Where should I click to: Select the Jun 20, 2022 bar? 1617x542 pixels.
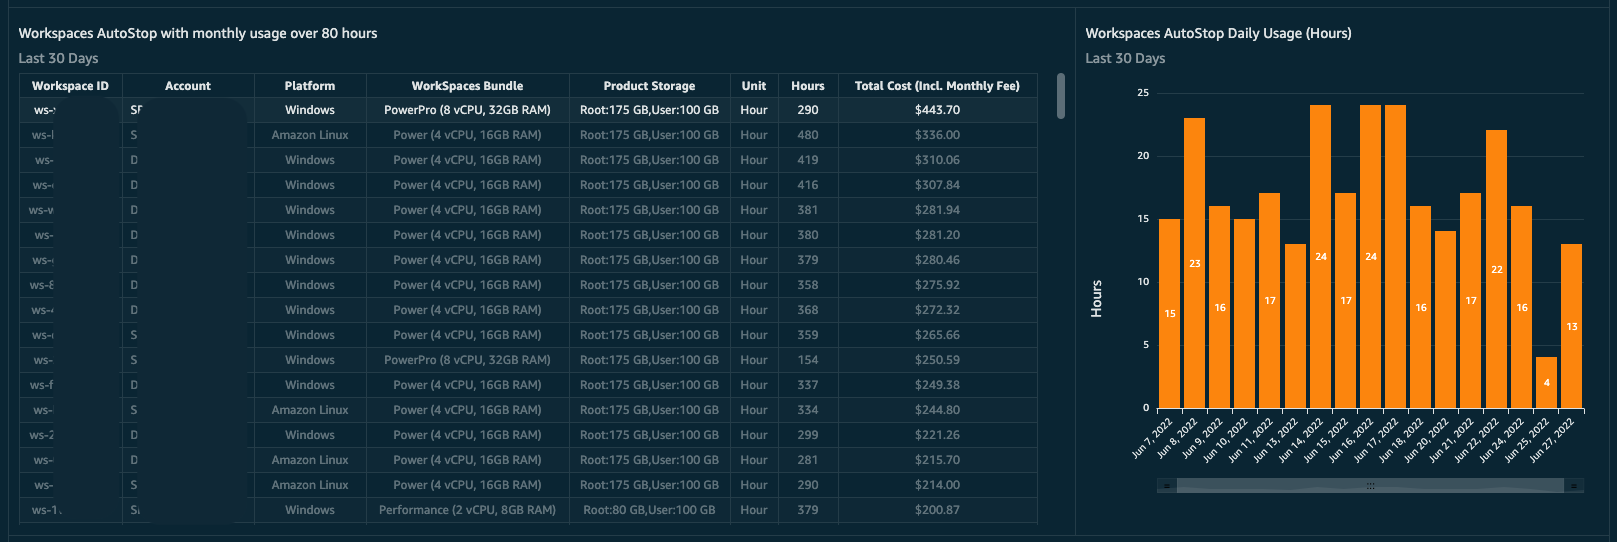point(1446,319)
